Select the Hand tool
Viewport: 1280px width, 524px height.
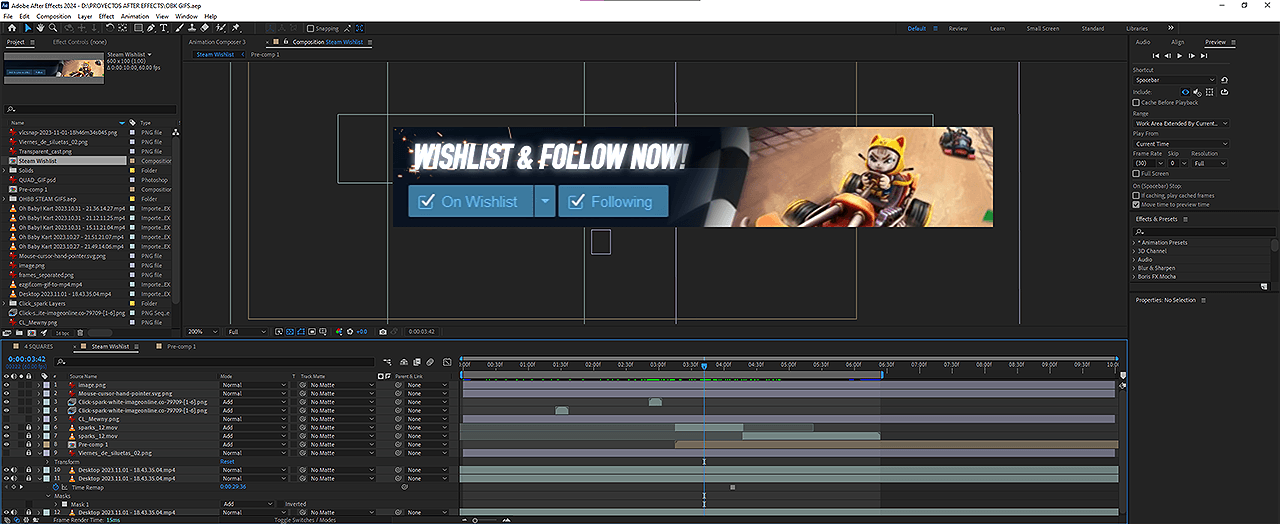tap(40, 28)
